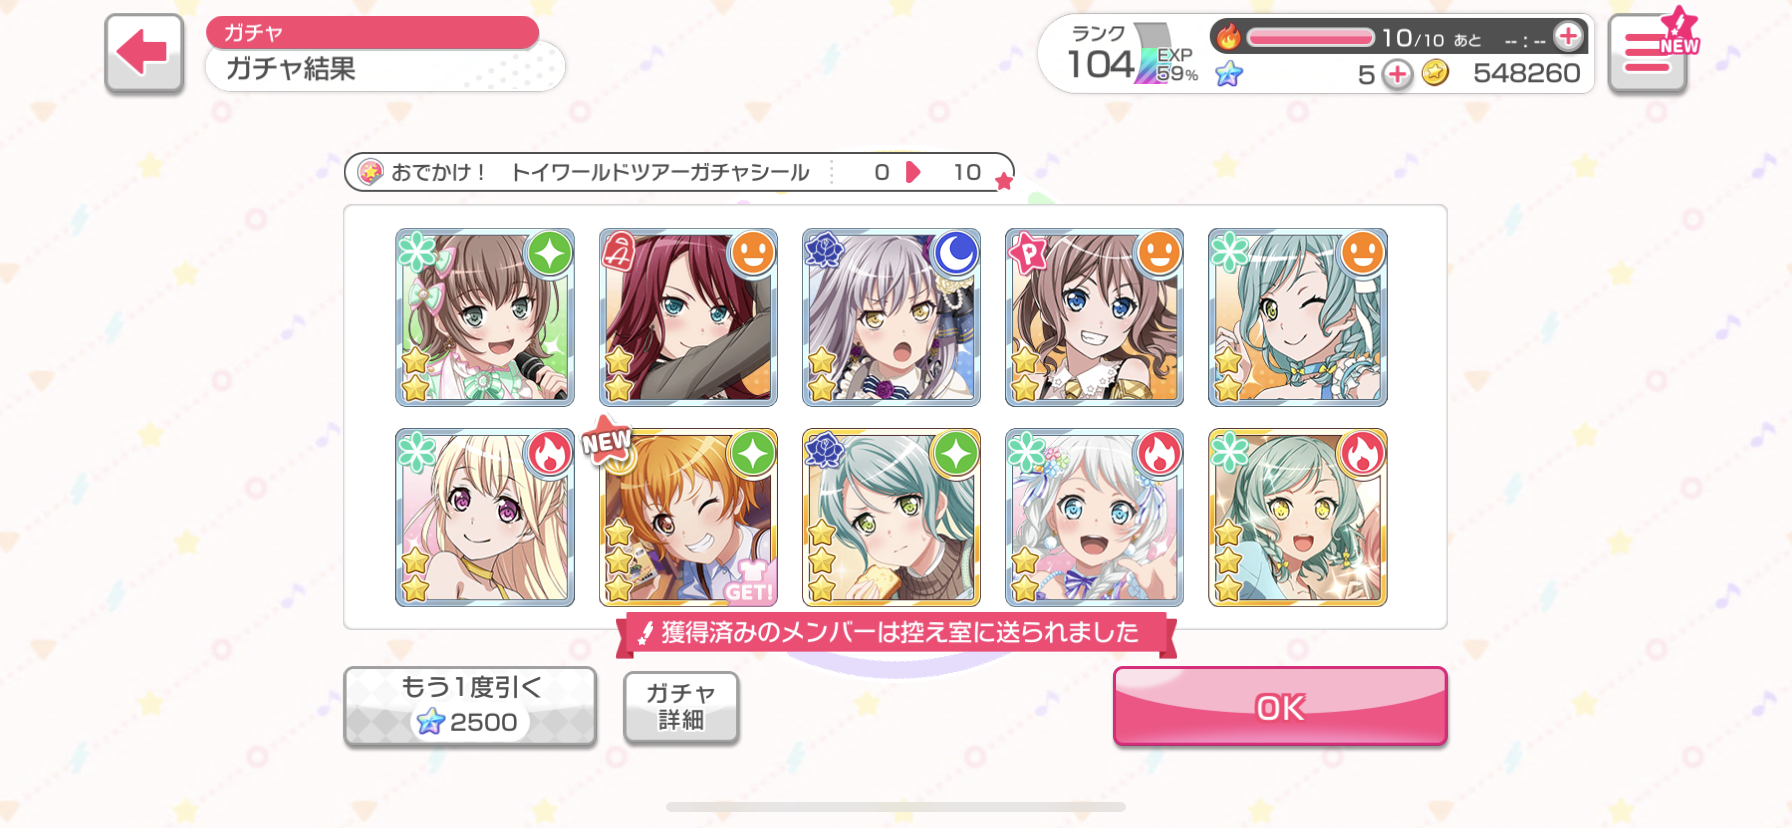Tap もう1度引く 2500 draw again button
Viewport: 1792px width, 828px height.
tap(470, 706)
